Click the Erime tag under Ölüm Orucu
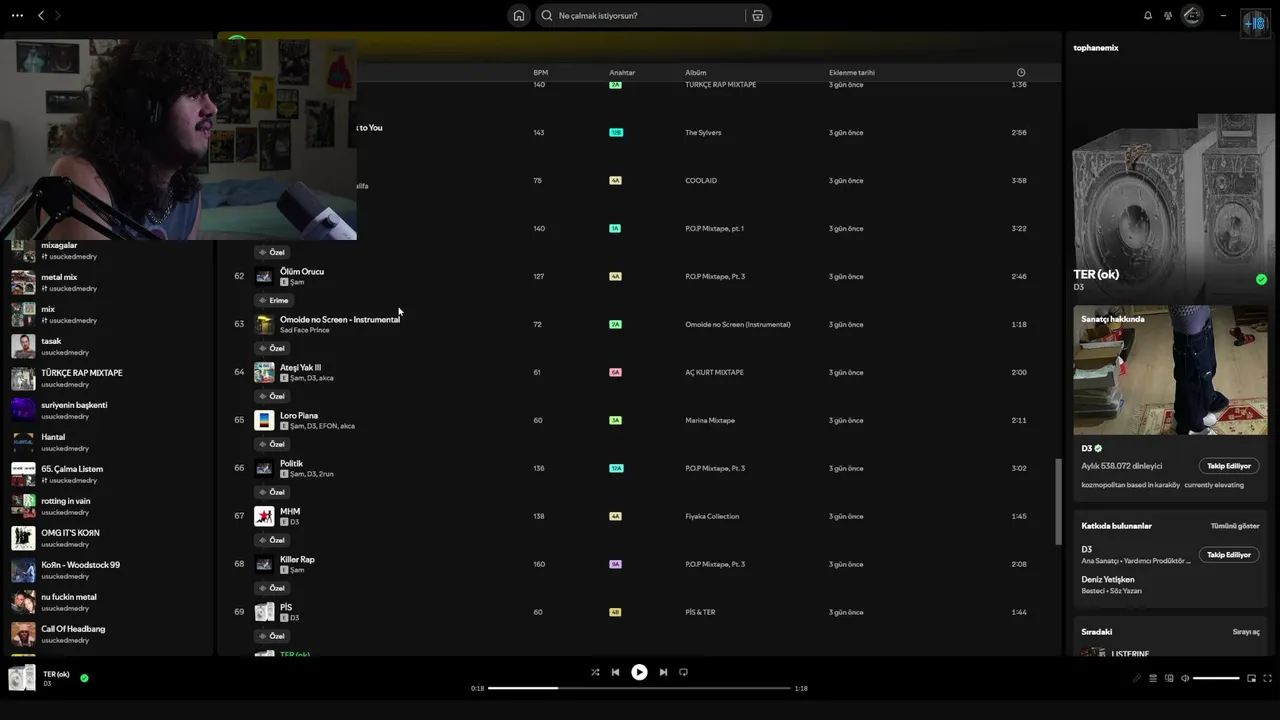This screenshot has height=720, width=1280. pyautogui.click(x=273, y=300)
